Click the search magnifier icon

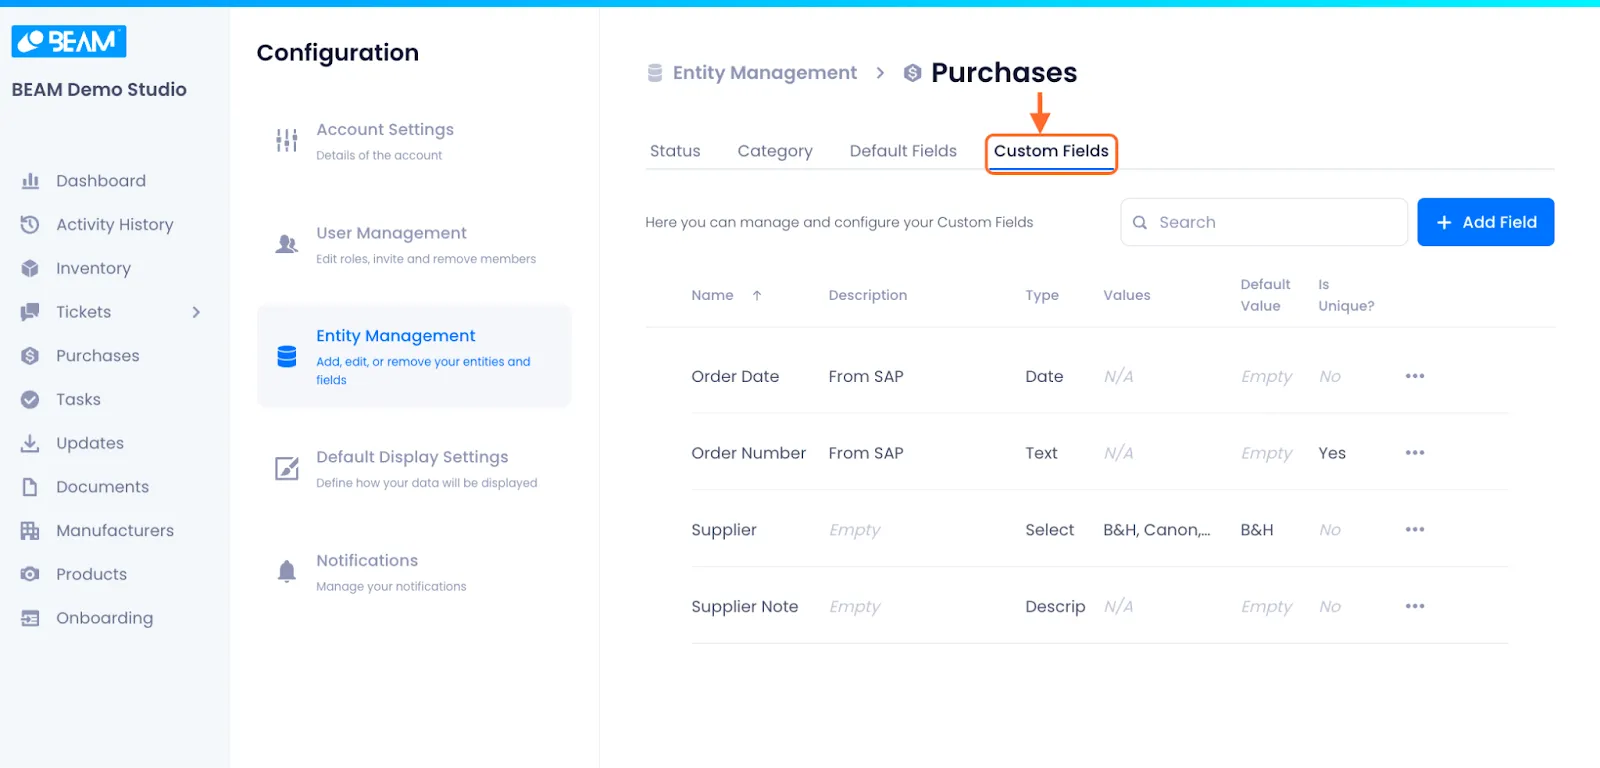pyautogui.click(x=1140, y=222)
